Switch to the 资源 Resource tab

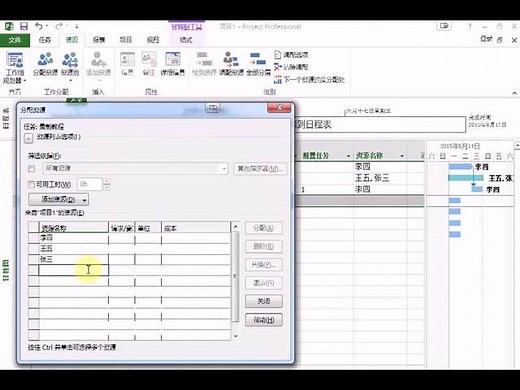coord(72,40)
